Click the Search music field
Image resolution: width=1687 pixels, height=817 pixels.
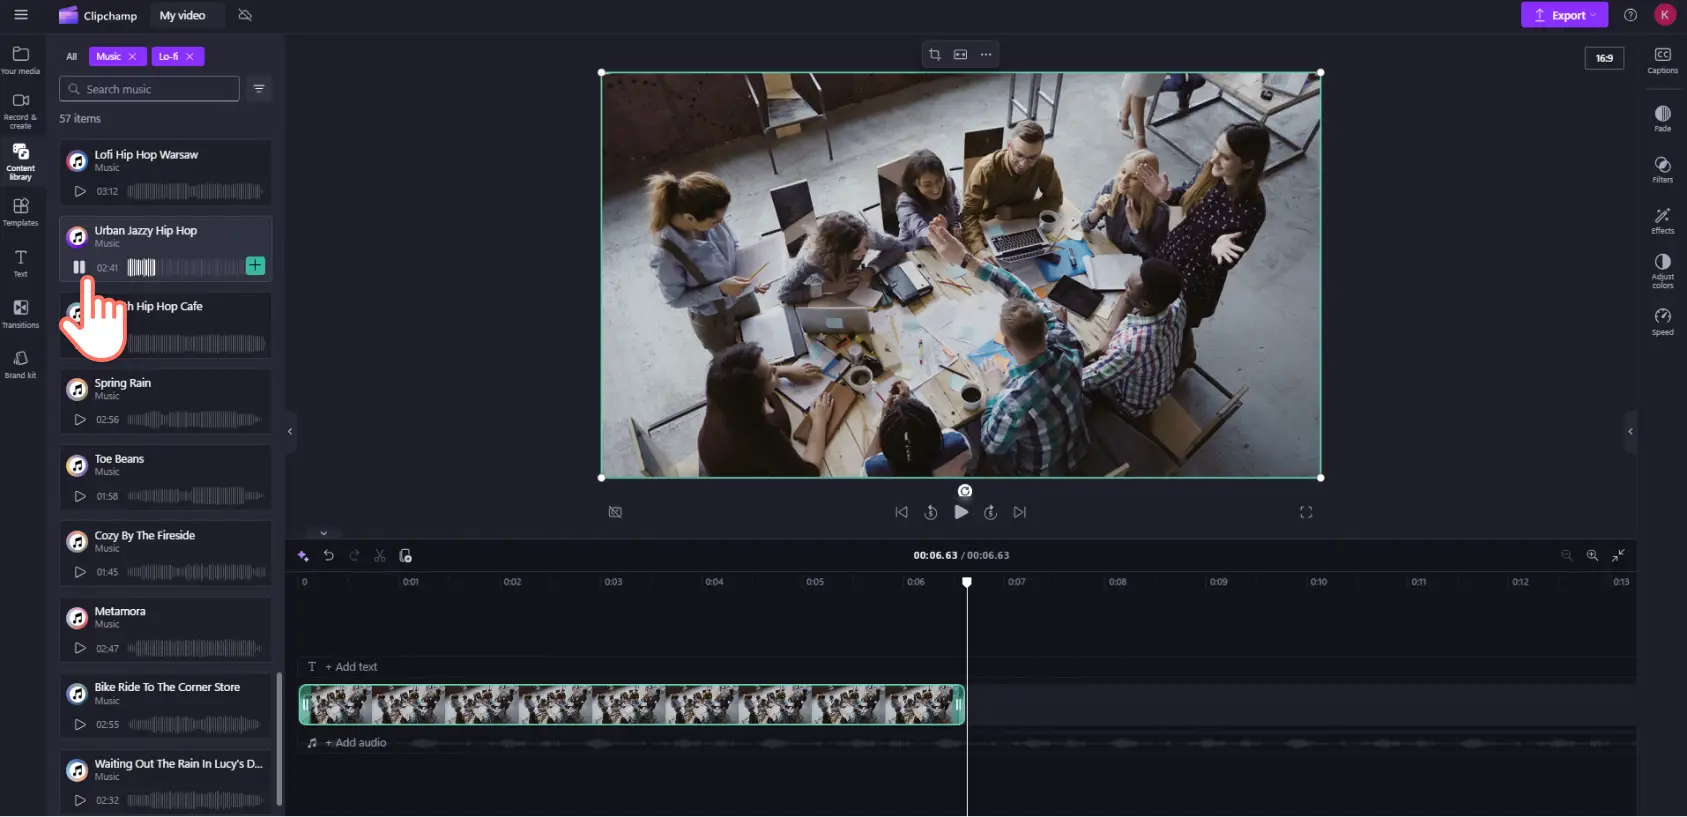(149, 89)
